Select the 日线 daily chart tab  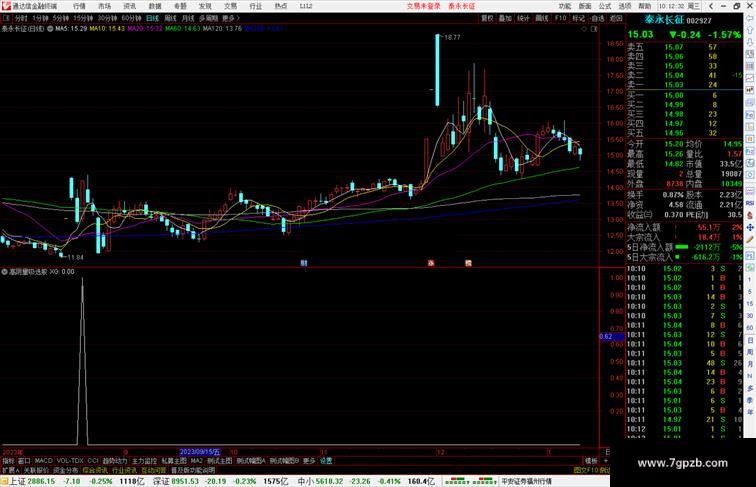click(x=152, y=18)
